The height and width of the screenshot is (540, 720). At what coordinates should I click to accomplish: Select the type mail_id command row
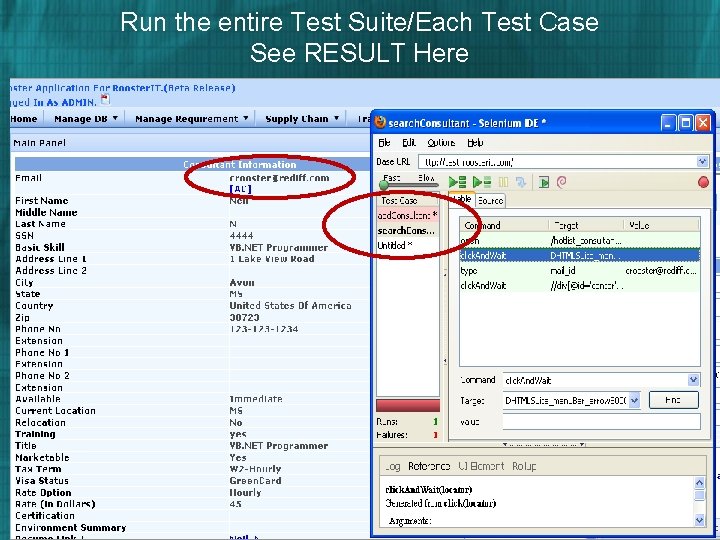click(579, 270)
